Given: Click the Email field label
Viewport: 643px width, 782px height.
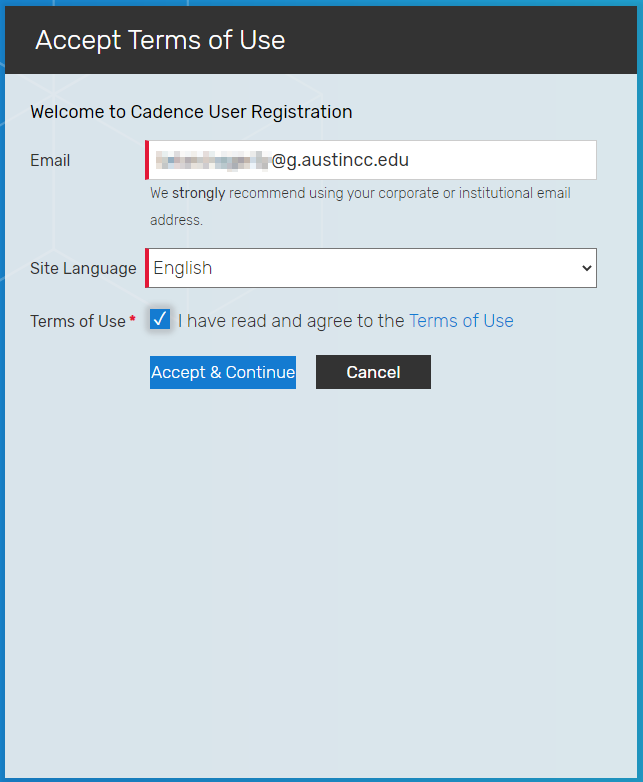Looking at the screenshot, I should click(50, 160).
